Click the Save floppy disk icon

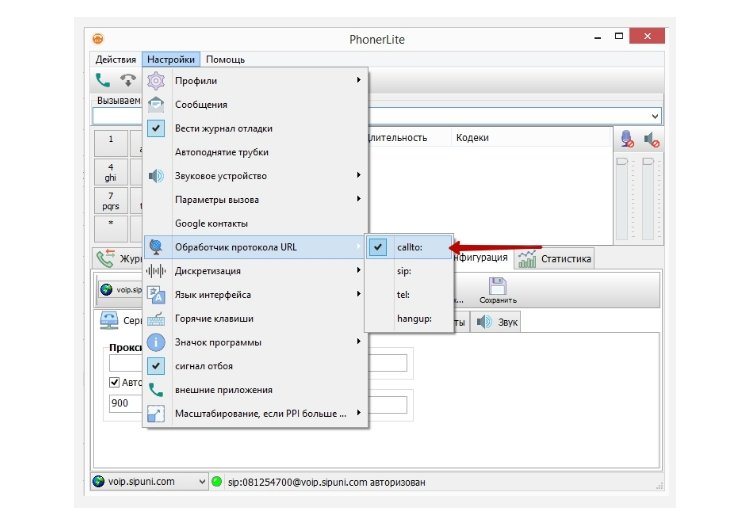point(497,289)
